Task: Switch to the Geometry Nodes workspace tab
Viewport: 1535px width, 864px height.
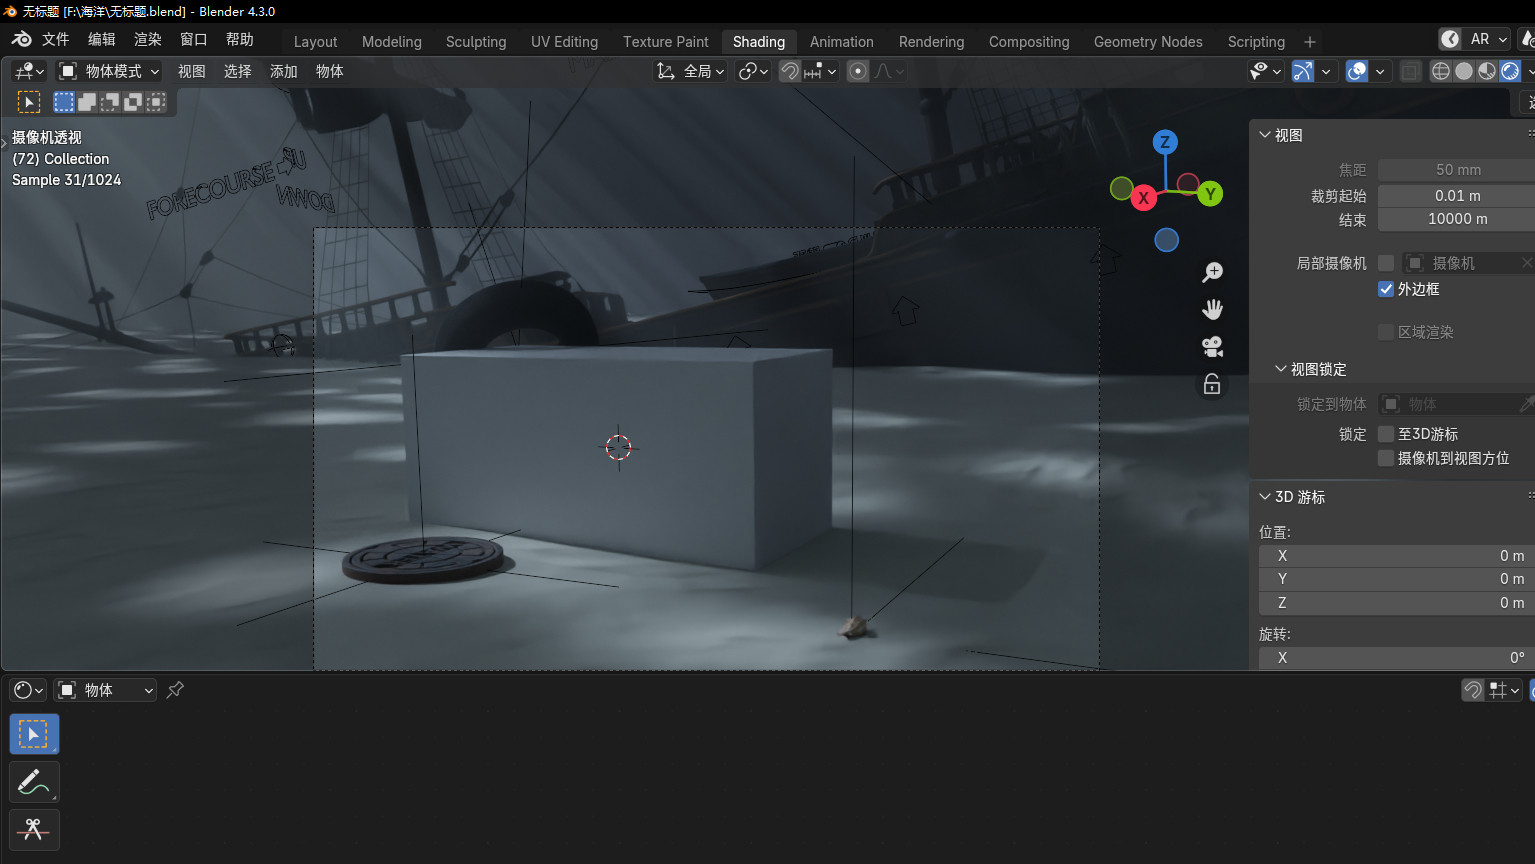Action: point(1147,41)
